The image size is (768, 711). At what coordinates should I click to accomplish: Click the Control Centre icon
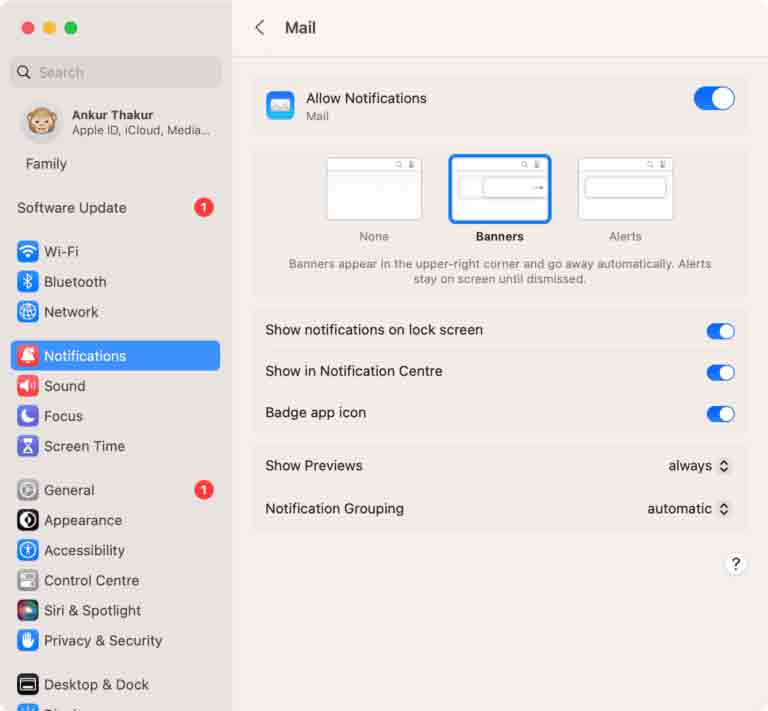click(28, 580)
